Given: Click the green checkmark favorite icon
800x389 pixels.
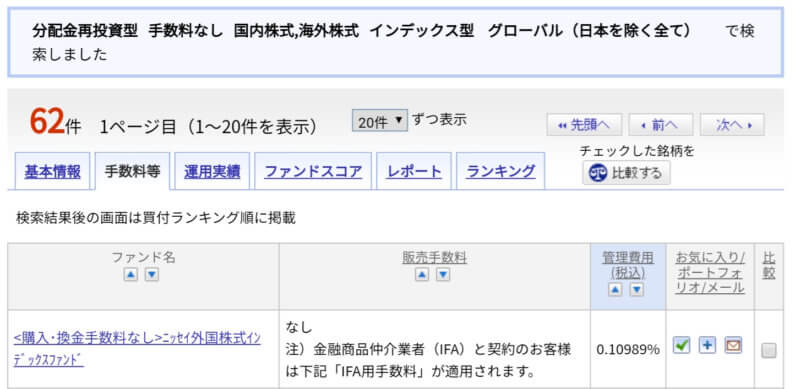Looking at the screenshot, I should click(x=681, y=346).
